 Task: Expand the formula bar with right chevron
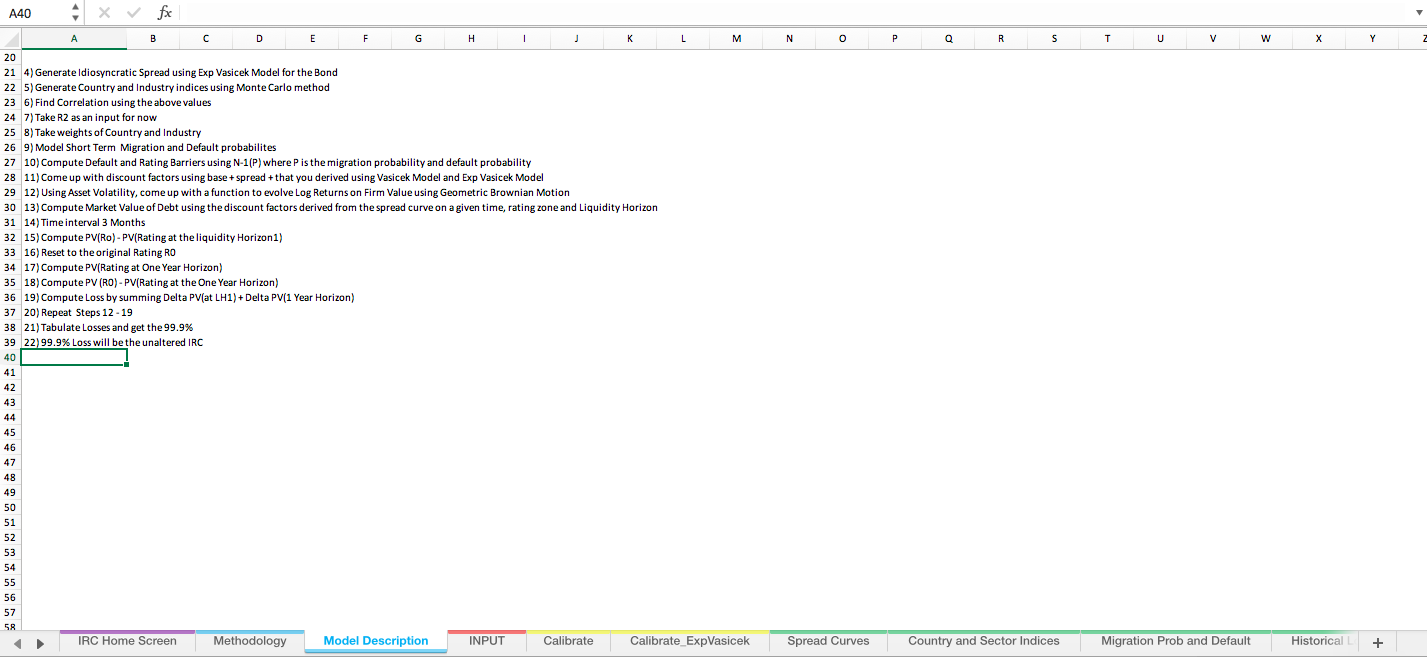pyautogui.click(x=1416, y=13)
